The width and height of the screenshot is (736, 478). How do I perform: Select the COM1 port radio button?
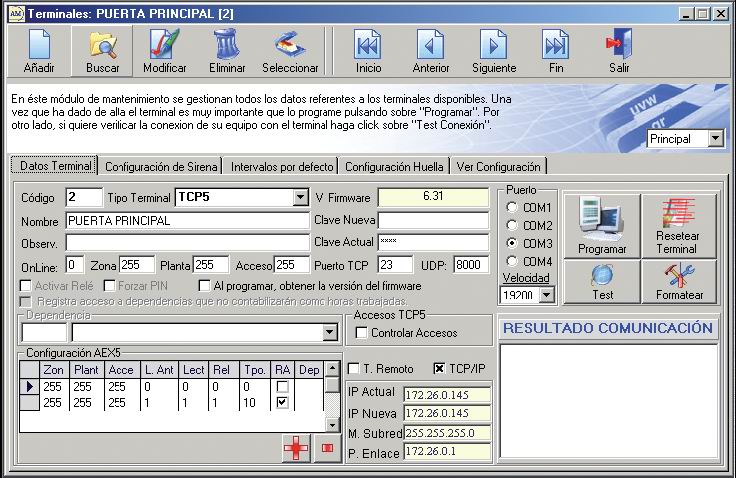coord(512,207)
